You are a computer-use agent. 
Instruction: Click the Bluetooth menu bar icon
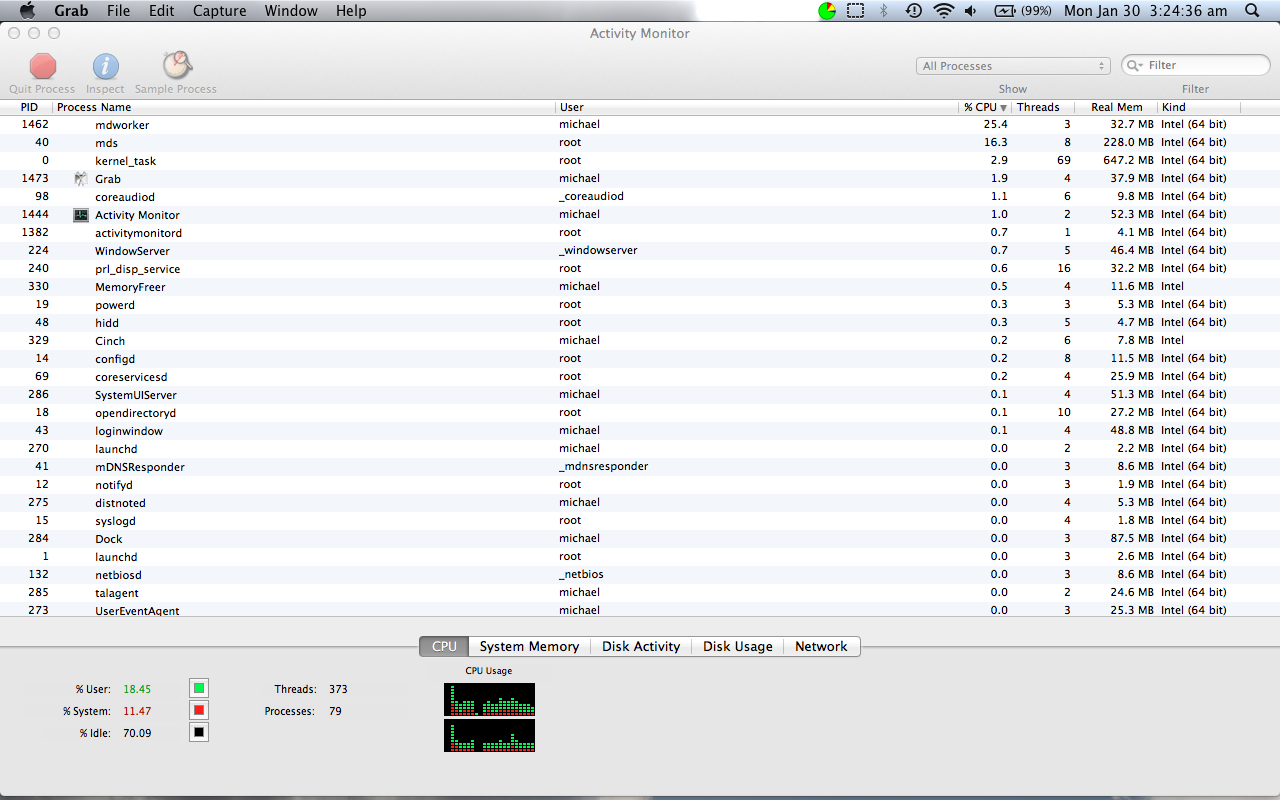(884, 11)
